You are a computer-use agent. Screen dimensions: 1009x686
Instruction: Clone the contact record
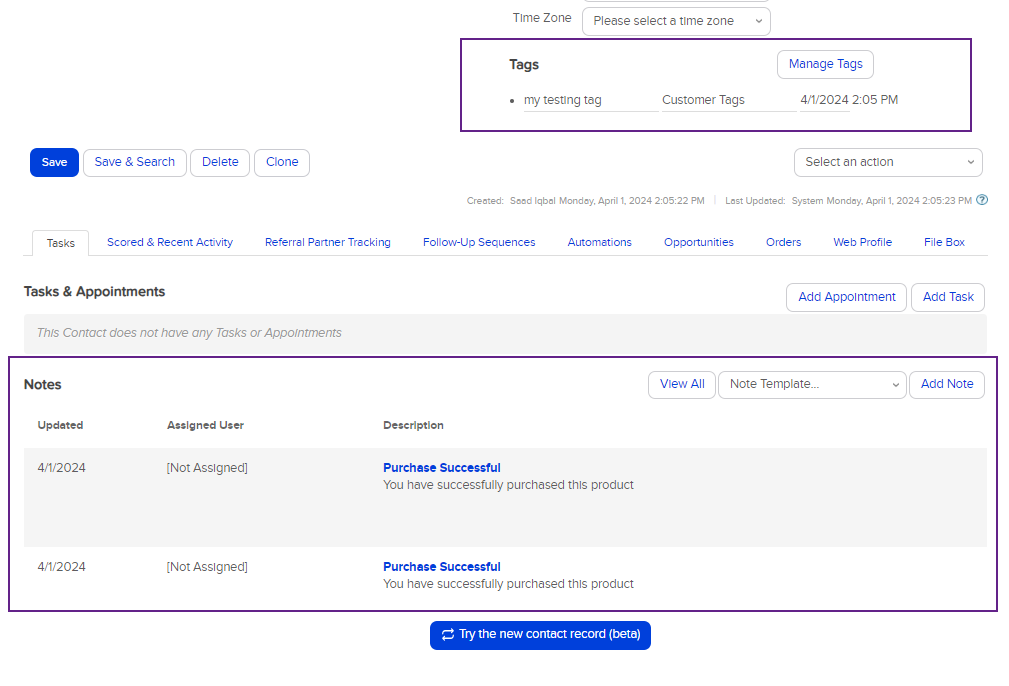click(282, 162)
